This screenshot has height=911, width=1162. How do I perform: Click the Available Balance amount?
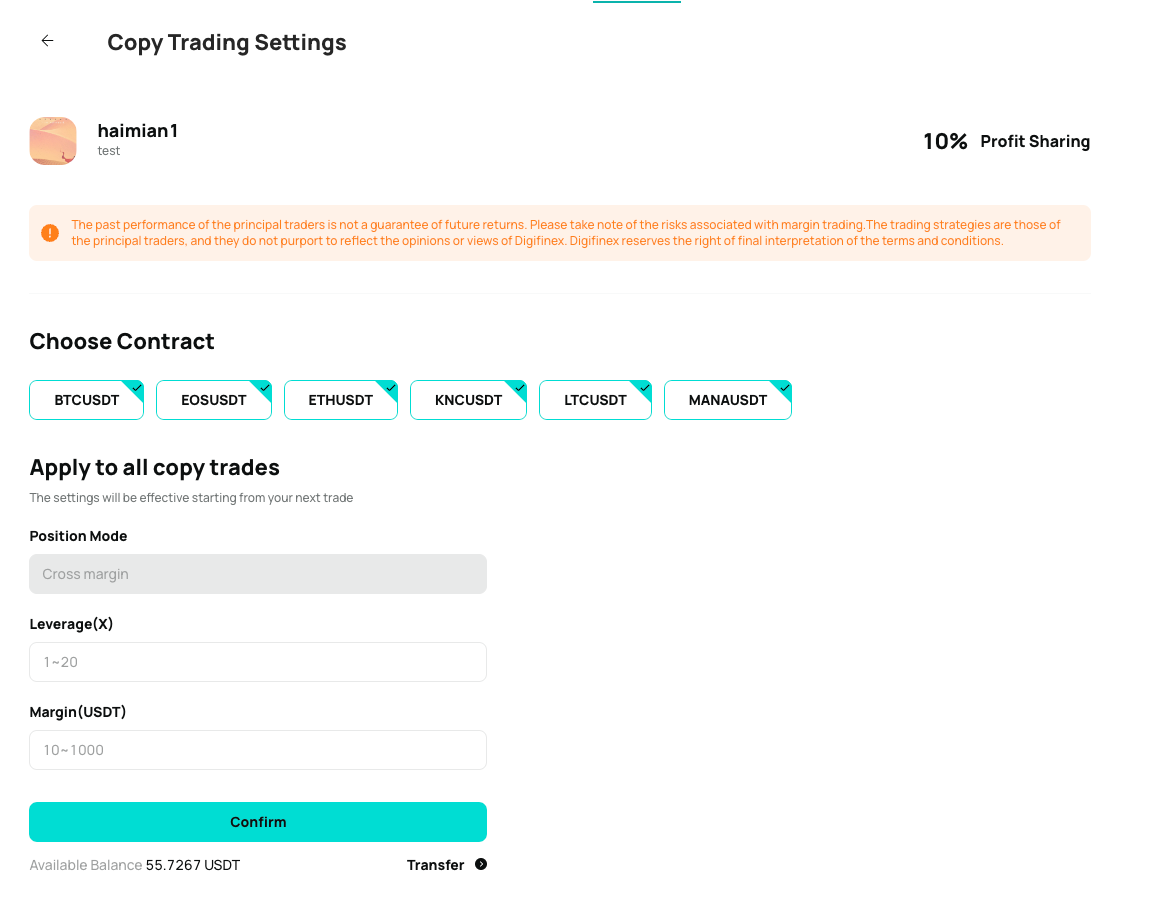pyautogui.click(x=193, y=865)
